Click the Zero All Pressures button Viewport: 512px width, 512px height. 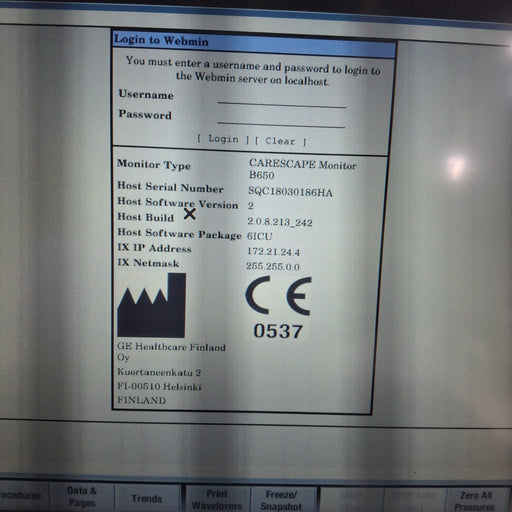tap(476, 501)
